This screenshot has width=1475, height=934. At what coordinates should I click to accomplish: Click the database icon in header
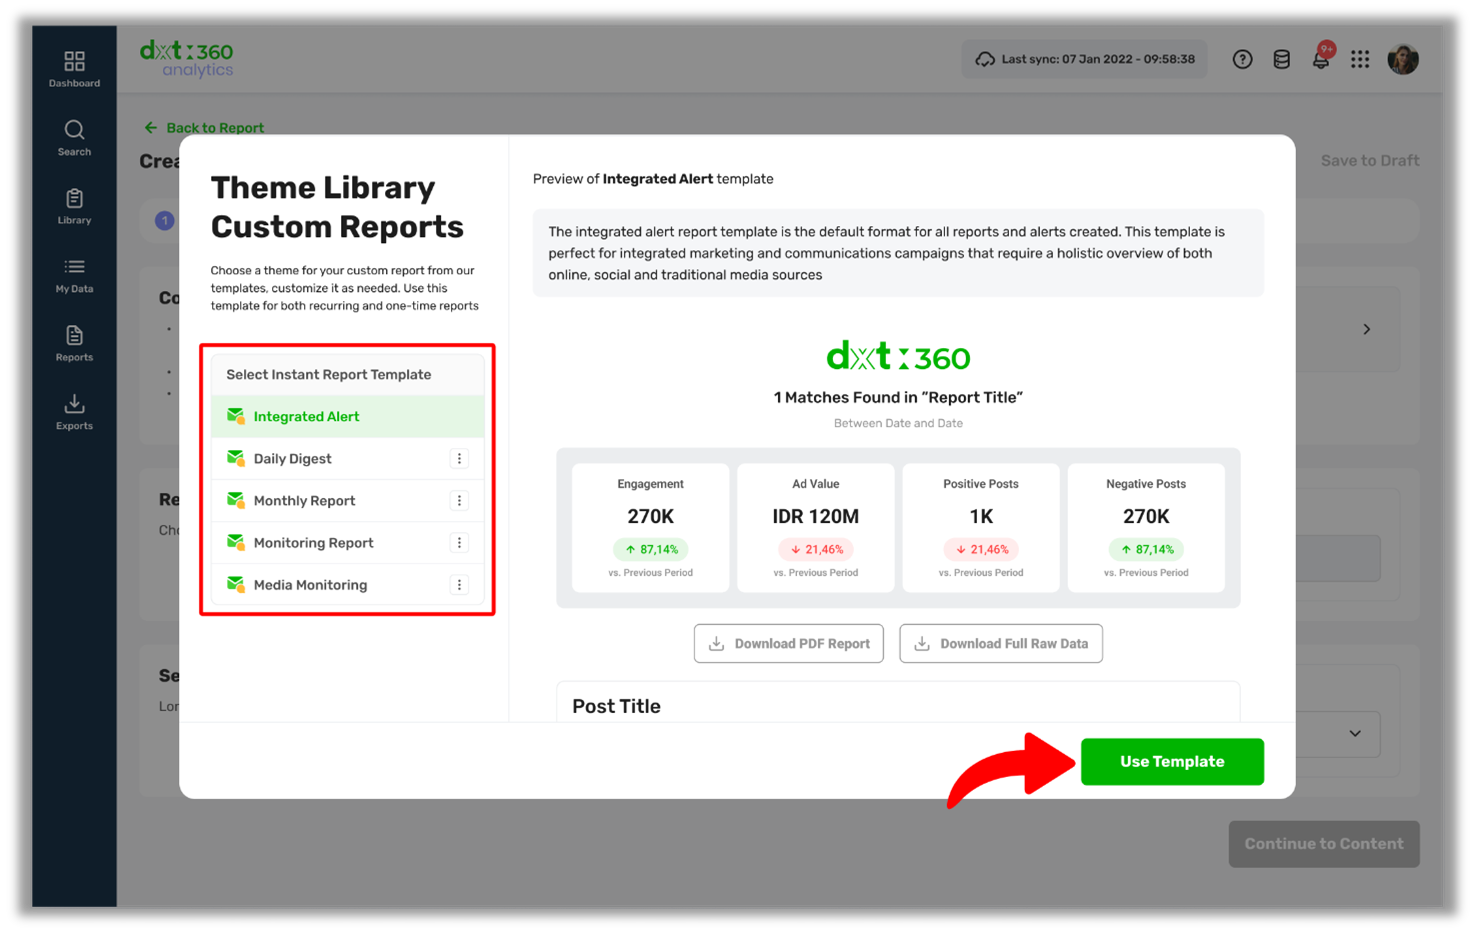pyautogui.click(x=1281, y=60)
